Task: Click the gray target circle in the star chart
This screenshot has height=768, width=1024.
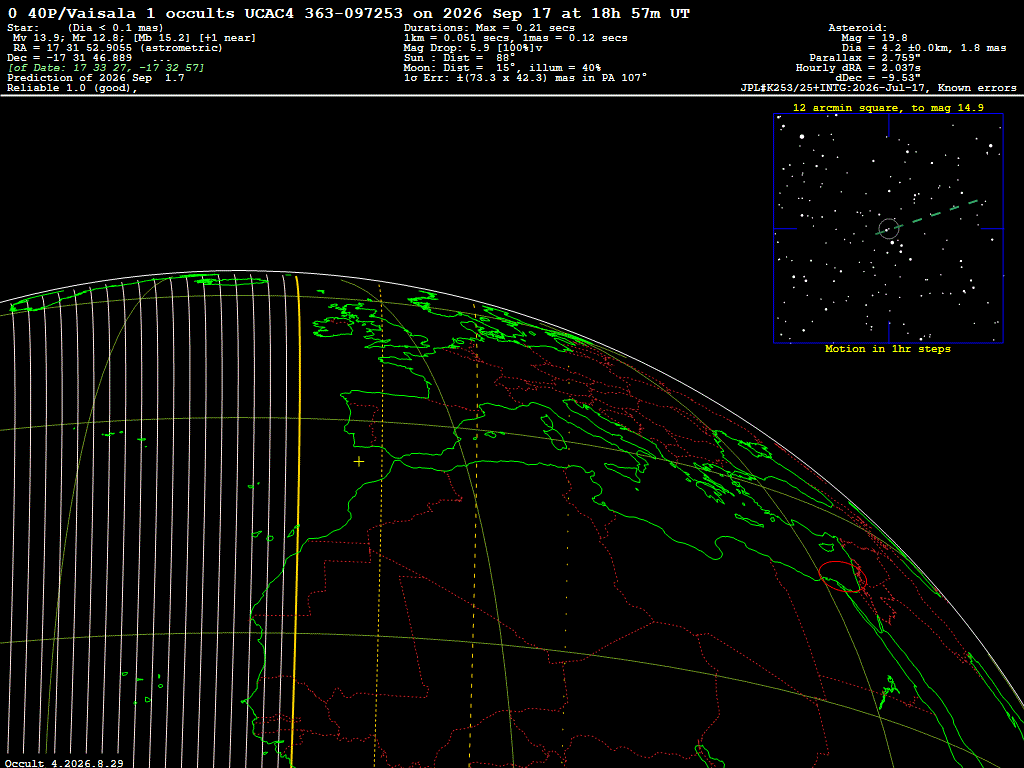Action: (x=889, y=229)
